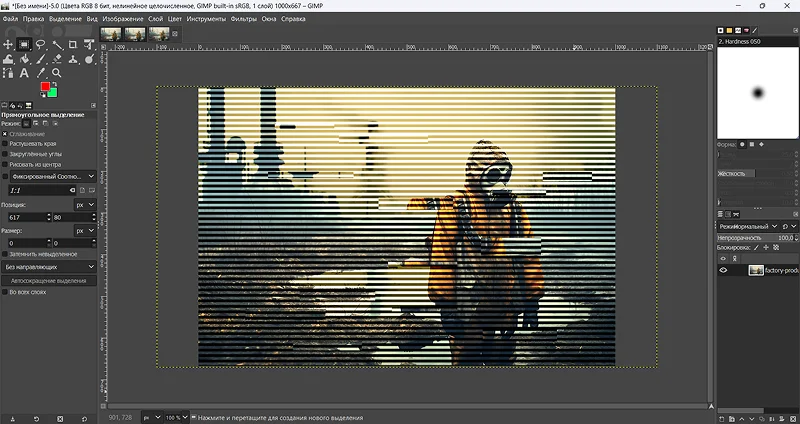Select circle brush shape under Форма

click(x=742, y=144)
